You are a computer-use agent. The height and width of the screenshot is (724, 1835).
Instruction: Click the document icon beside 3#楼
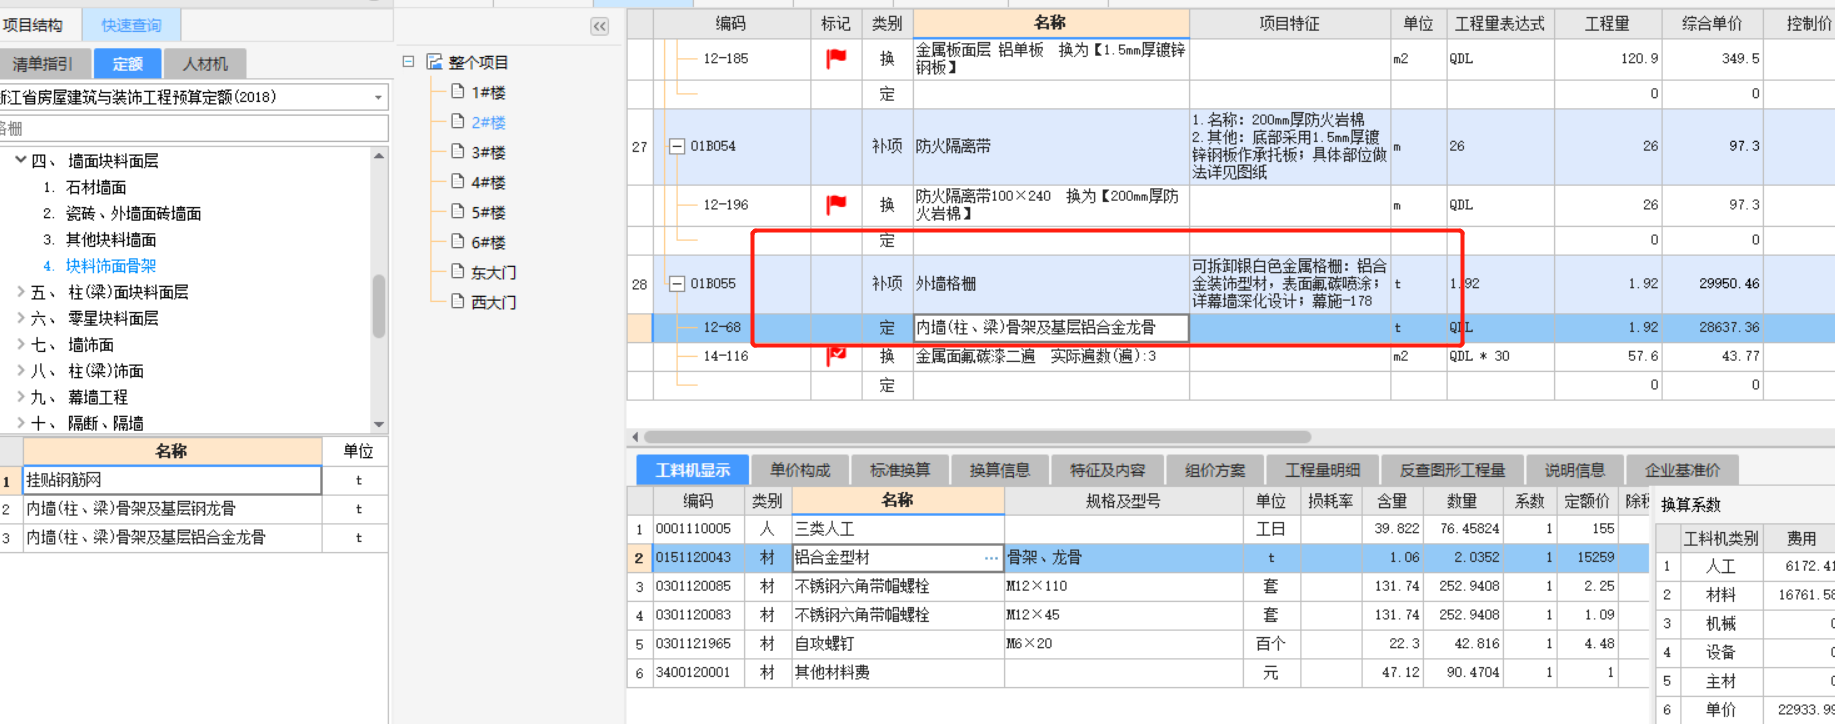tap(458, 152)
